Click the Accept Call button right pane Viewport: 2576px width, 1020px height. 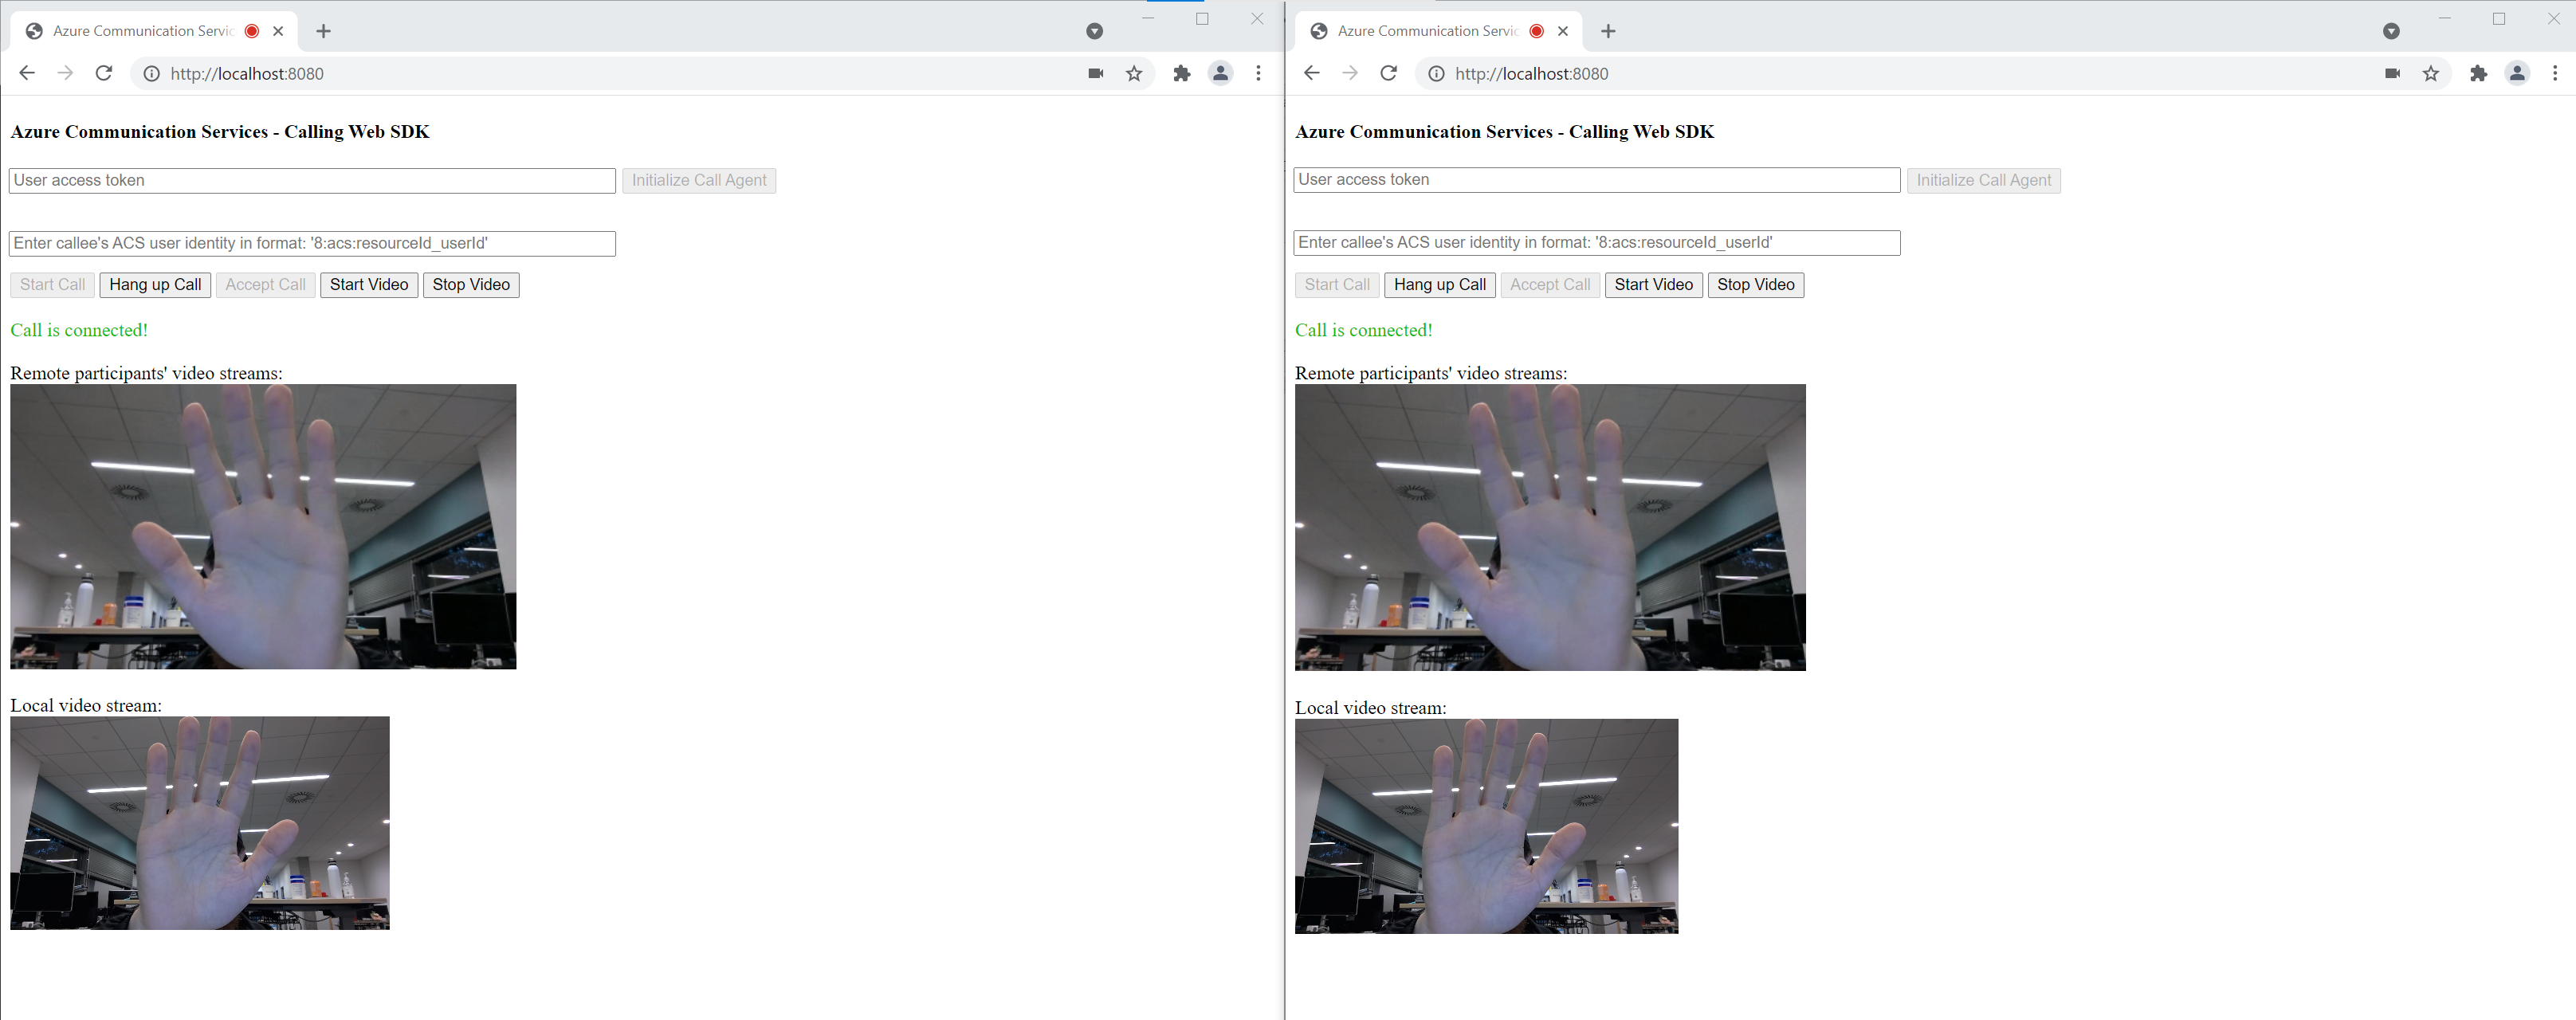(1548, 284)
